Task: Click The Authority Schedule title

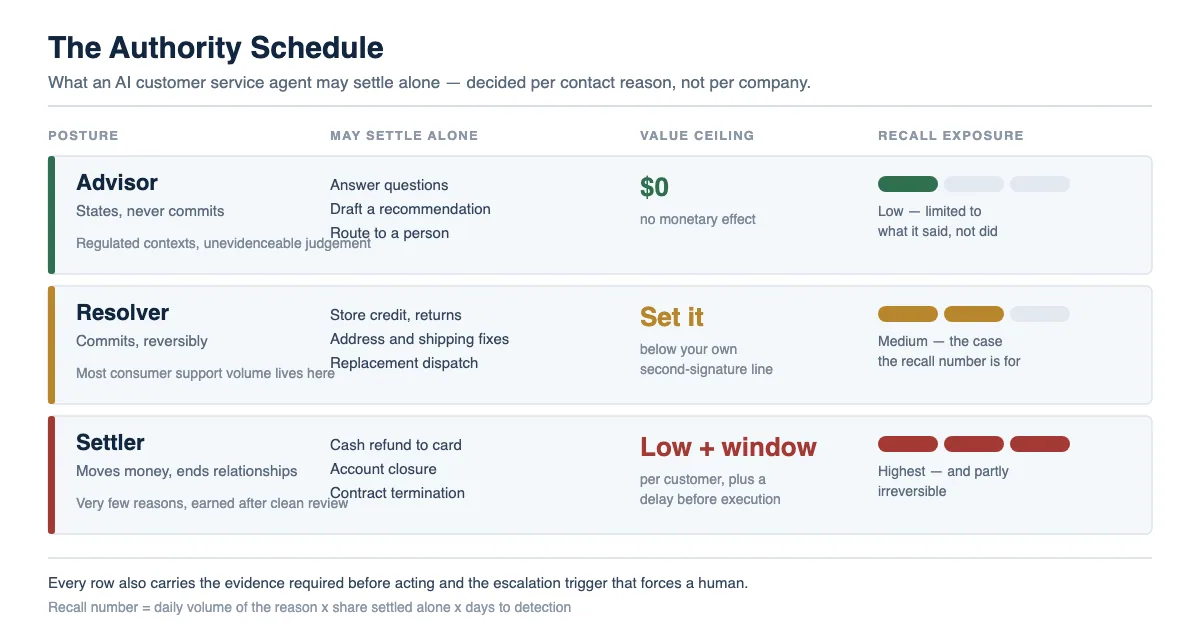Action: [216, 48]
